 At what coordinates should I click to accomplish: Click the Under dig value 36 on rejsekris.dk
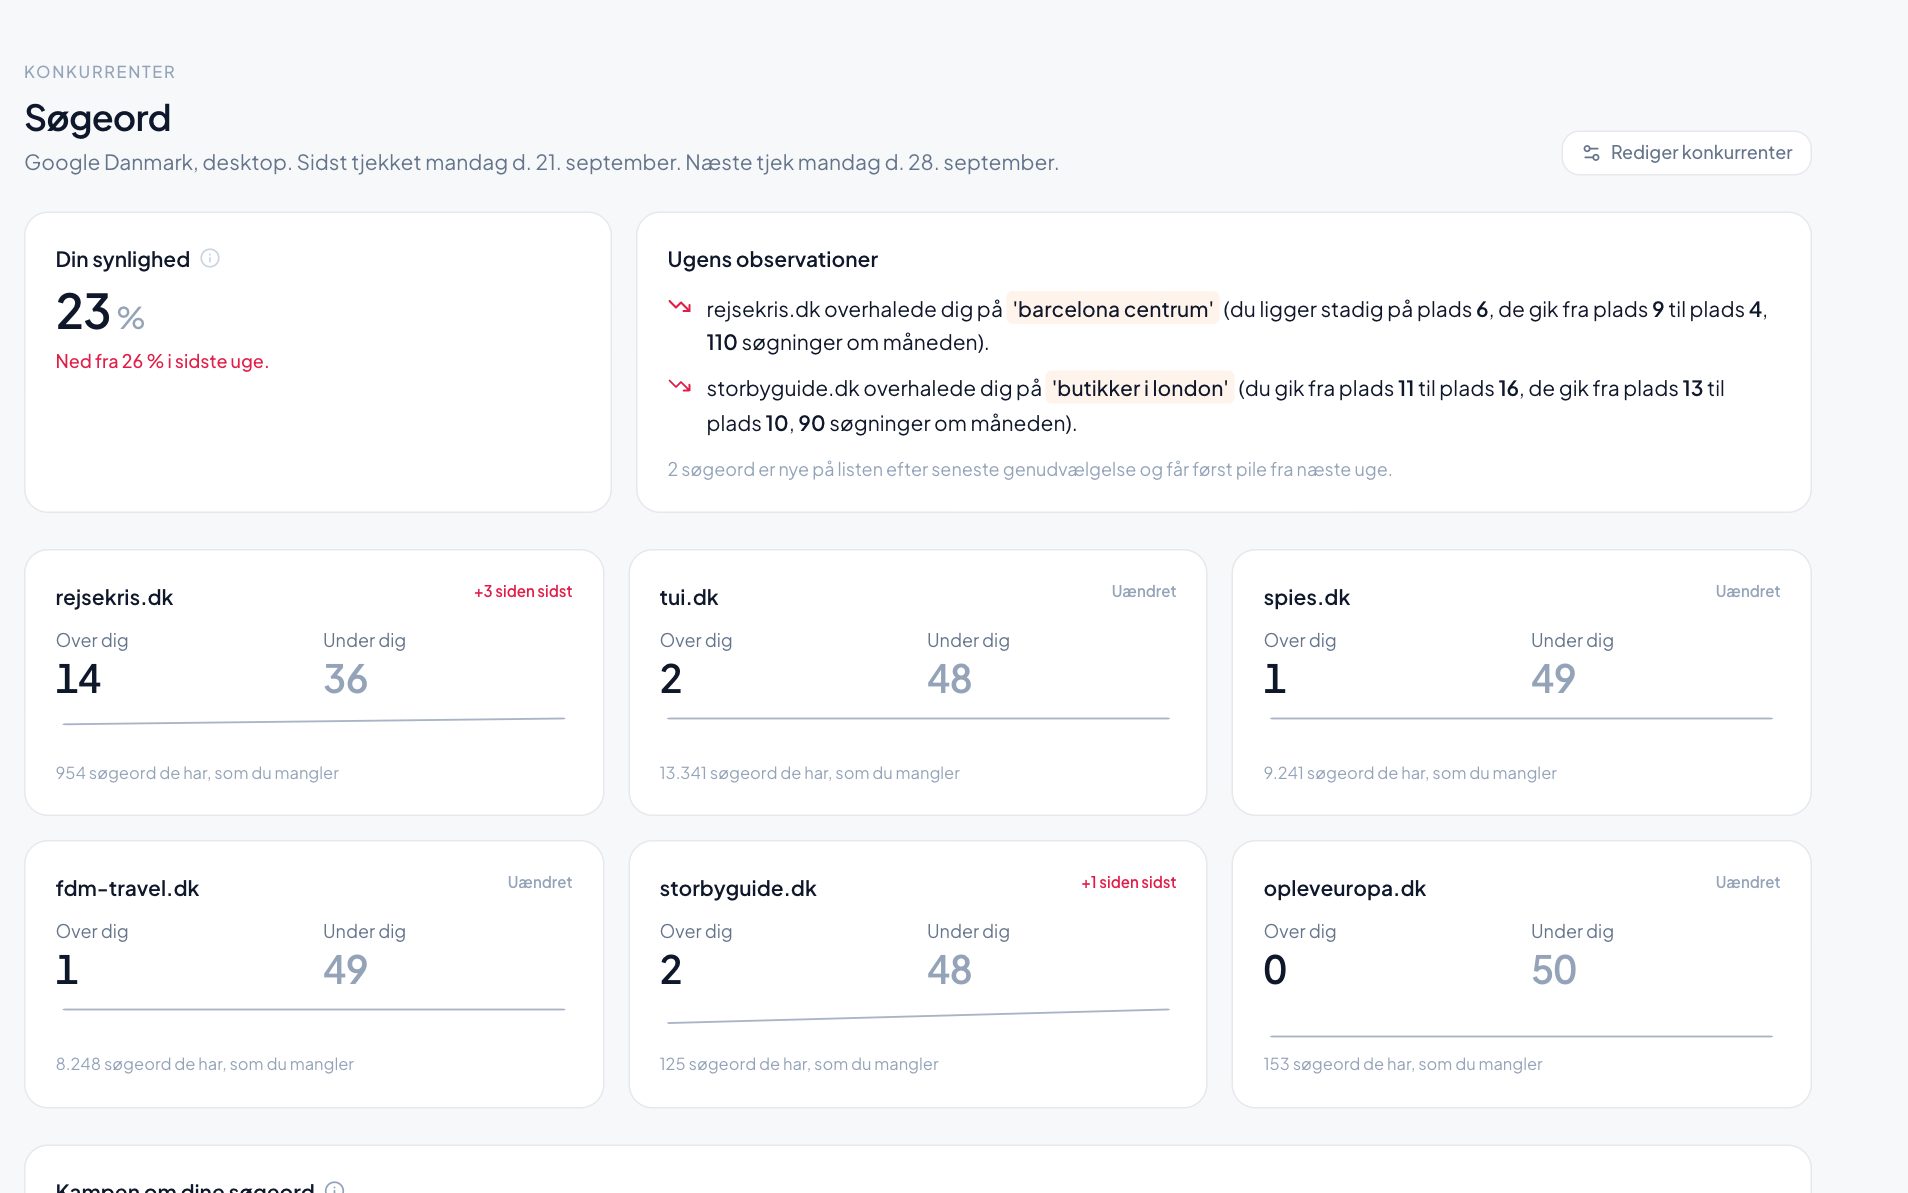(x=345, y=679)
